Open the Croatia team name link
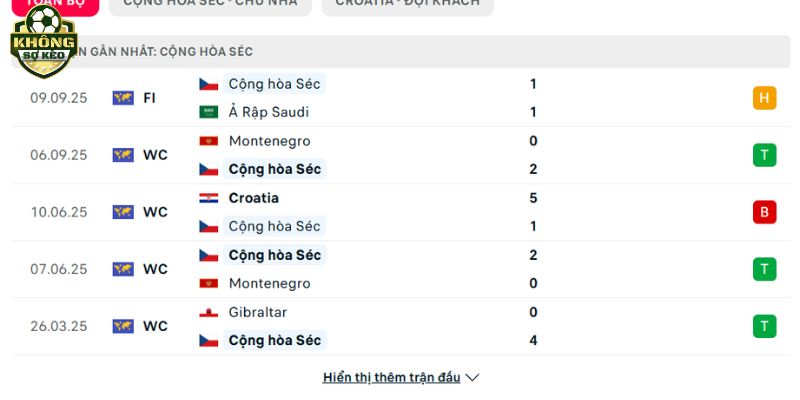Image resolution: width=800 pixels, height=400 pixels. coord(253,198)
